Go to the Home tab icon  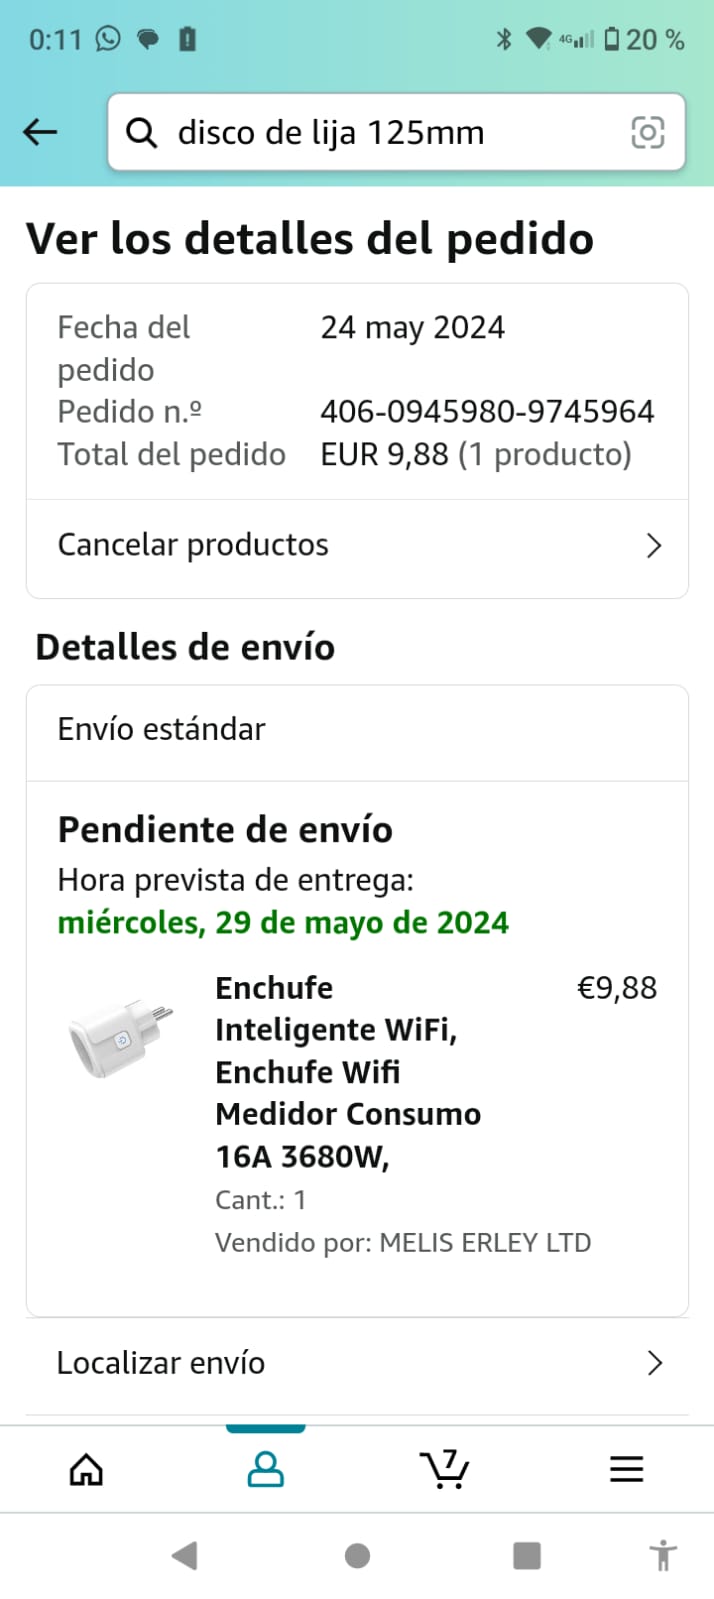coord(86,1469)
